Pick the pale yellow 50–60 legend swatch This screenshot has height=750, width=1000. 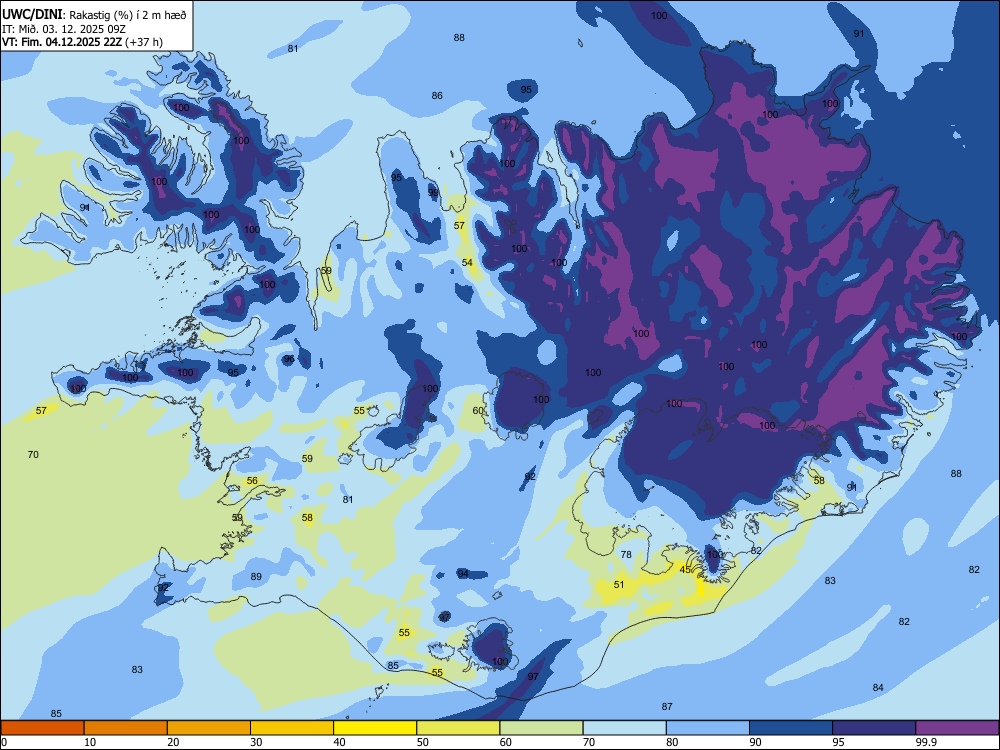(x=458, y=728)
